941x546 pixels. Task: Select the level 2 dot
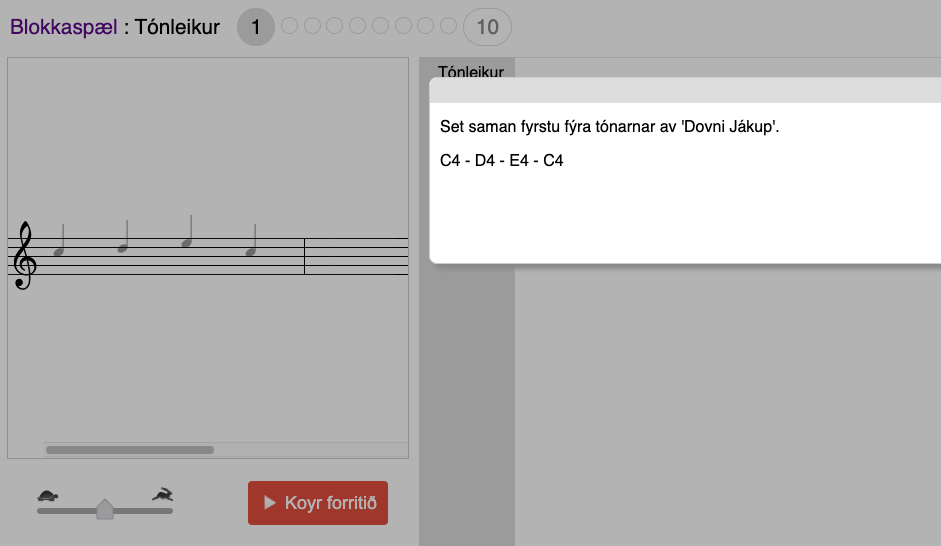pyautogui.click(x=290, y=26)
